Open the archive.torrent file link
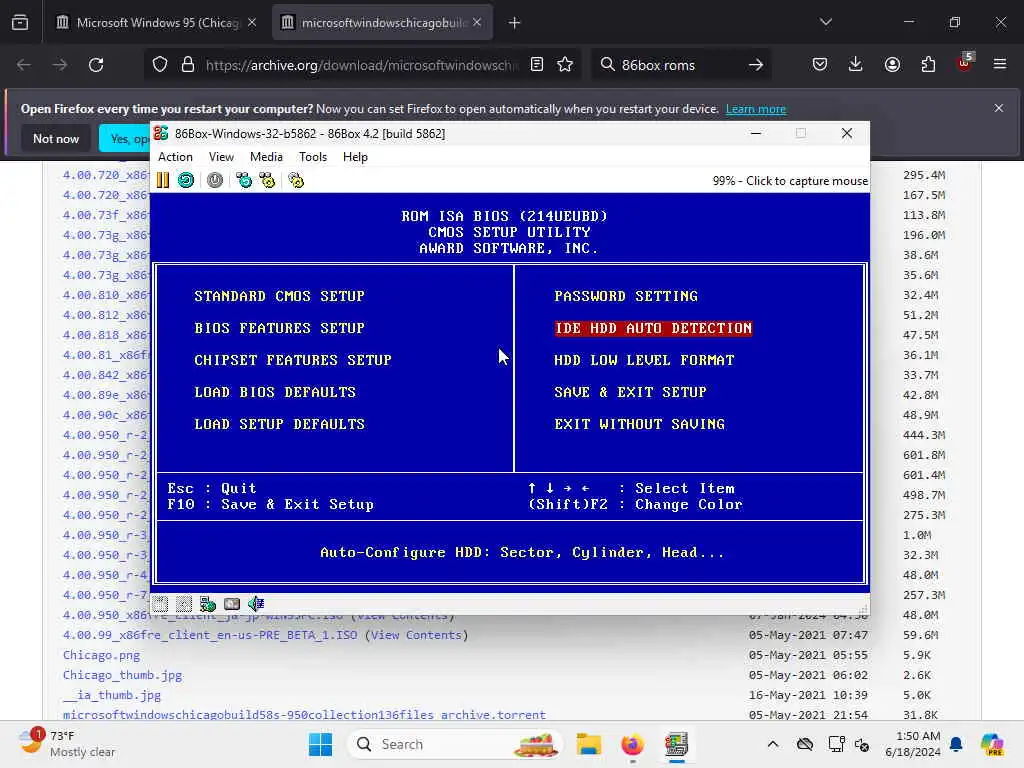The image size is (1024, 768). [304, 714]
